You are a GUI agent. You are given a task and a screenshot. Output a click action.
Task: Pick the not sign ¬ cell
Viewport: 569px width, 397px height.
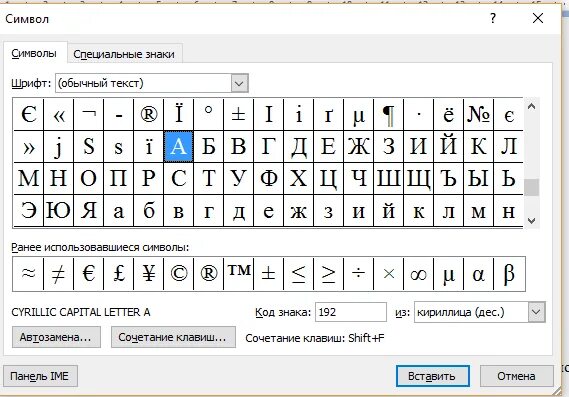(x=88, y=115)
